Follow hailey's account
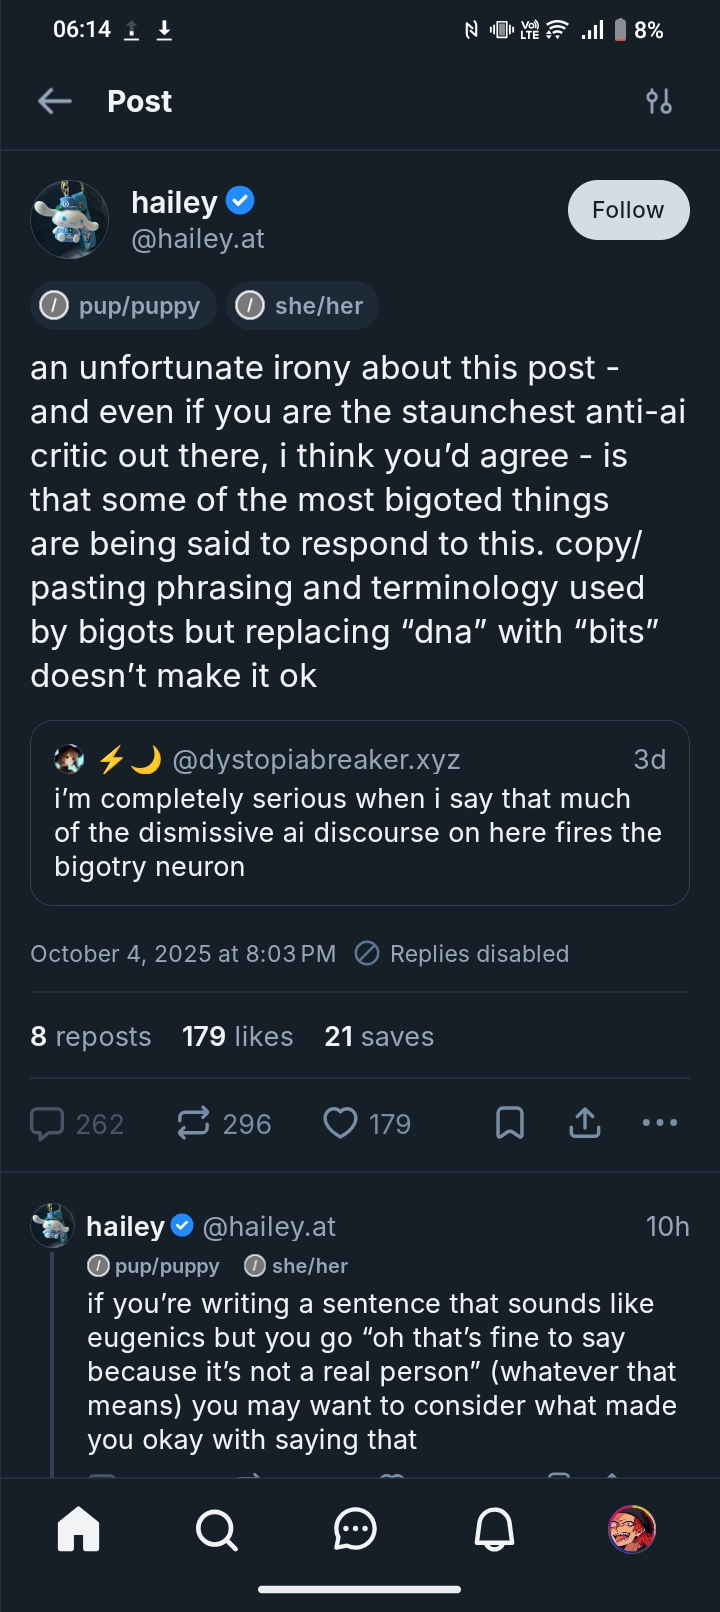The image size is (720, 1612). coord(628,210)
